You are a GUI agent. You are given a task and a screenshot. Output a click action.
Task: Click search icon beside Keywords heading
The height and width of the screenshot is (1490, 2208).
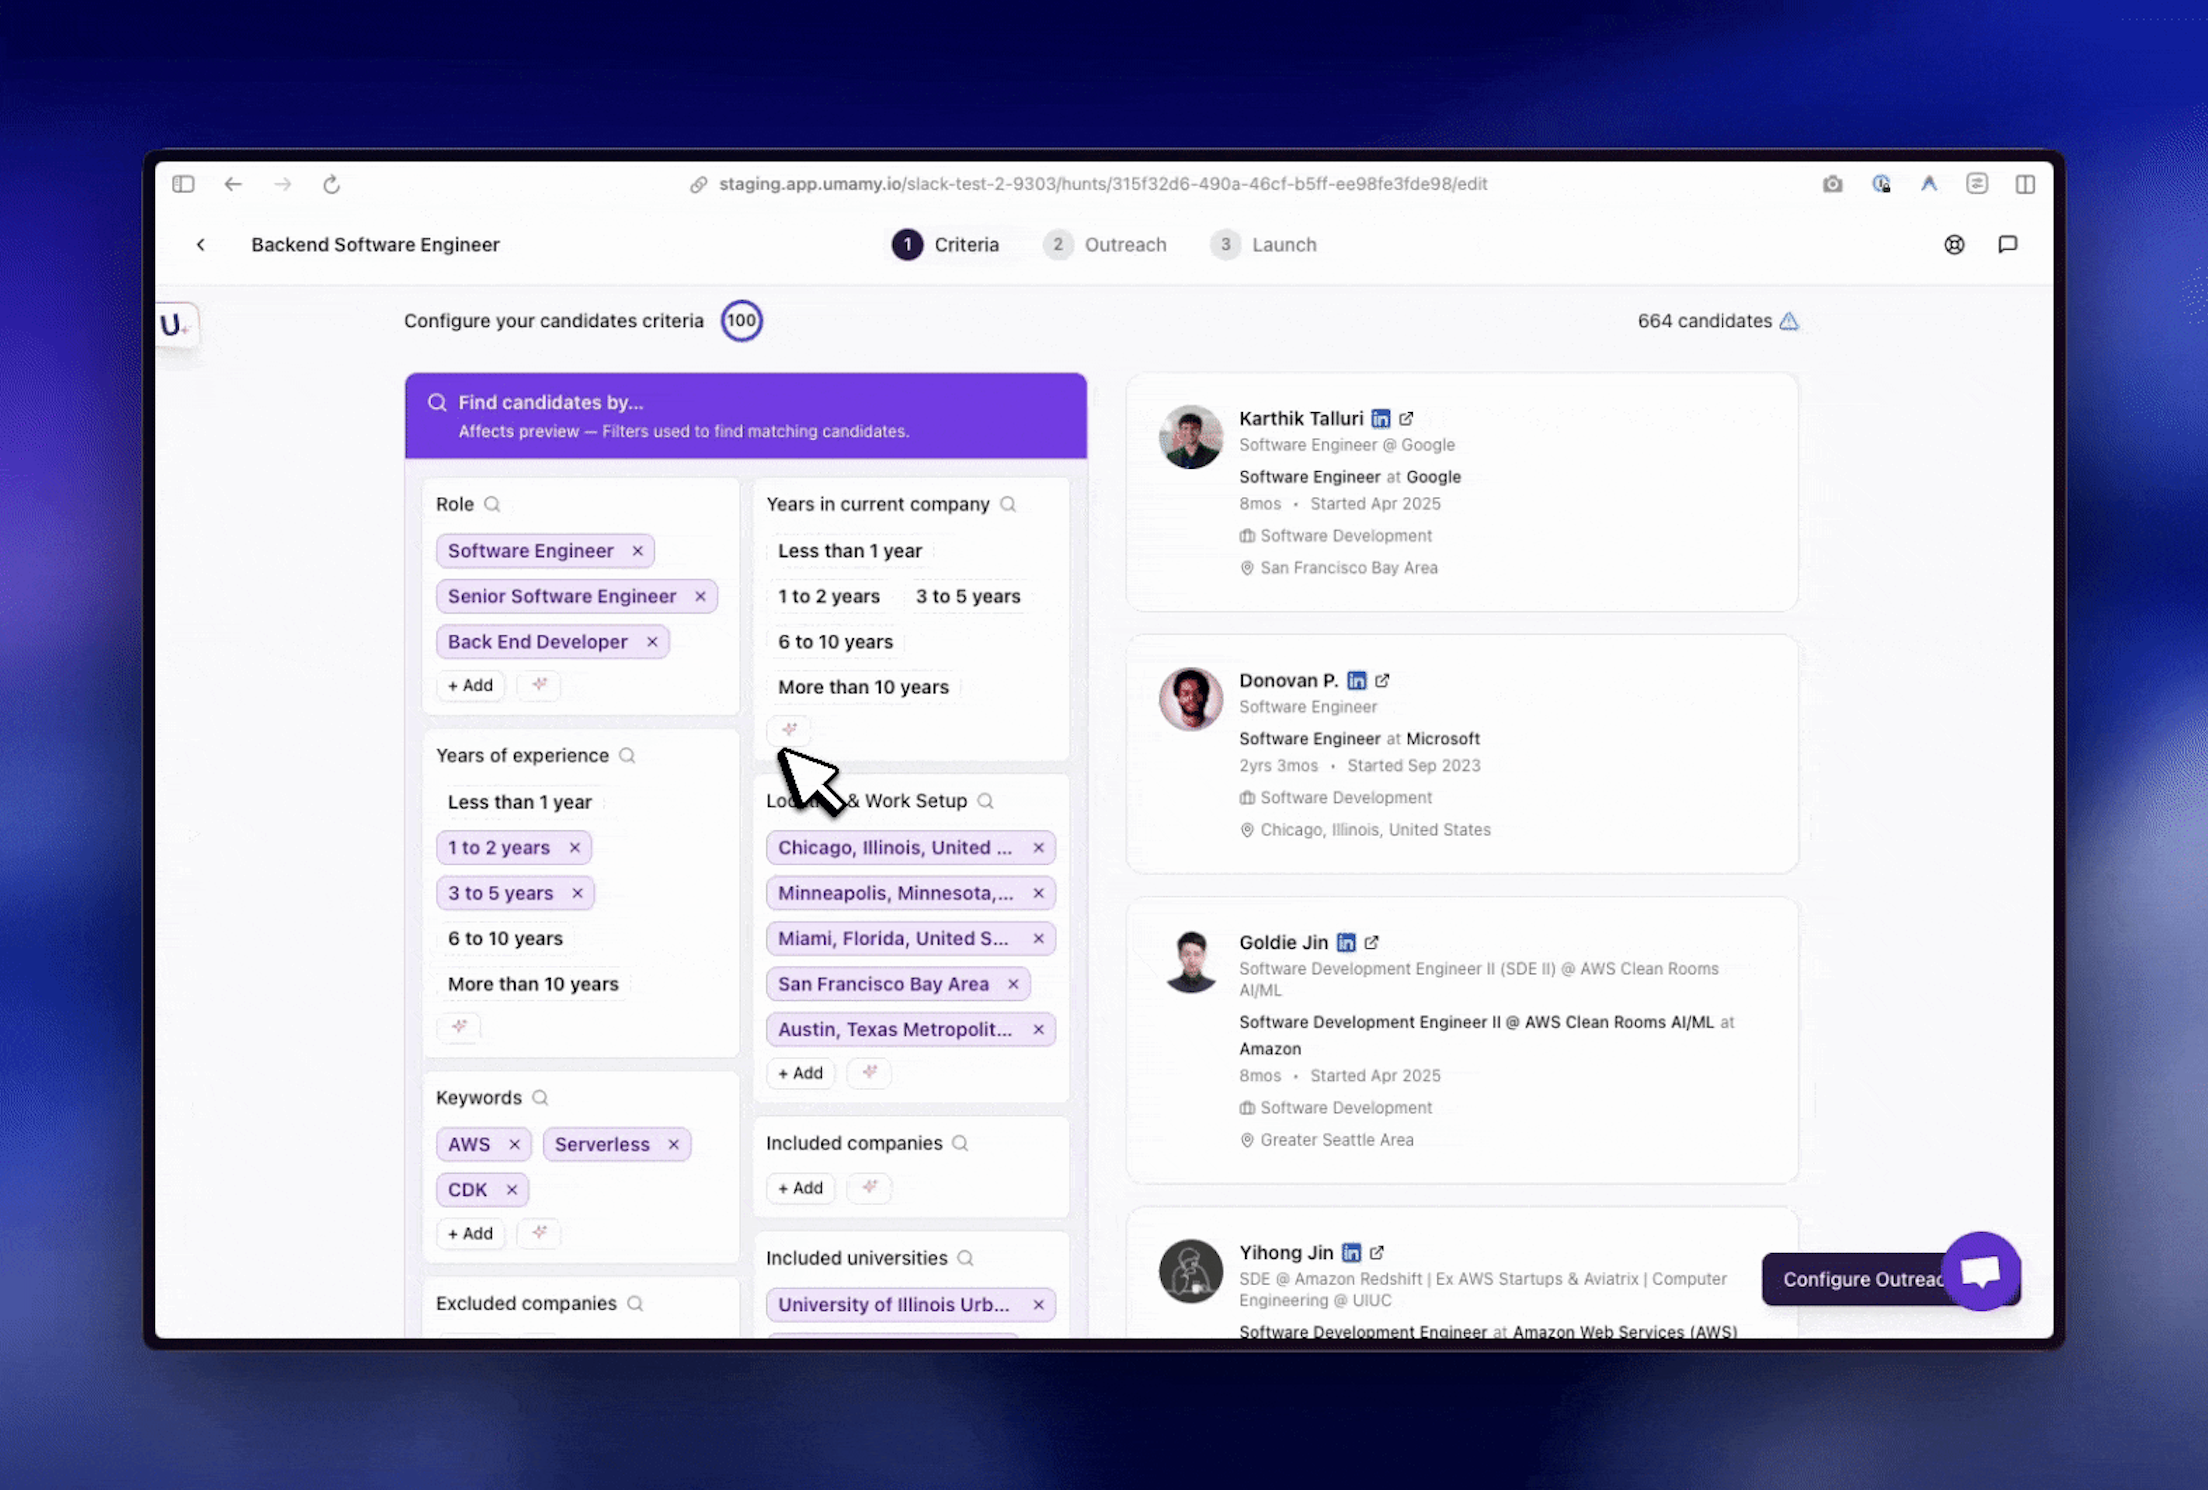[540, 1098]
